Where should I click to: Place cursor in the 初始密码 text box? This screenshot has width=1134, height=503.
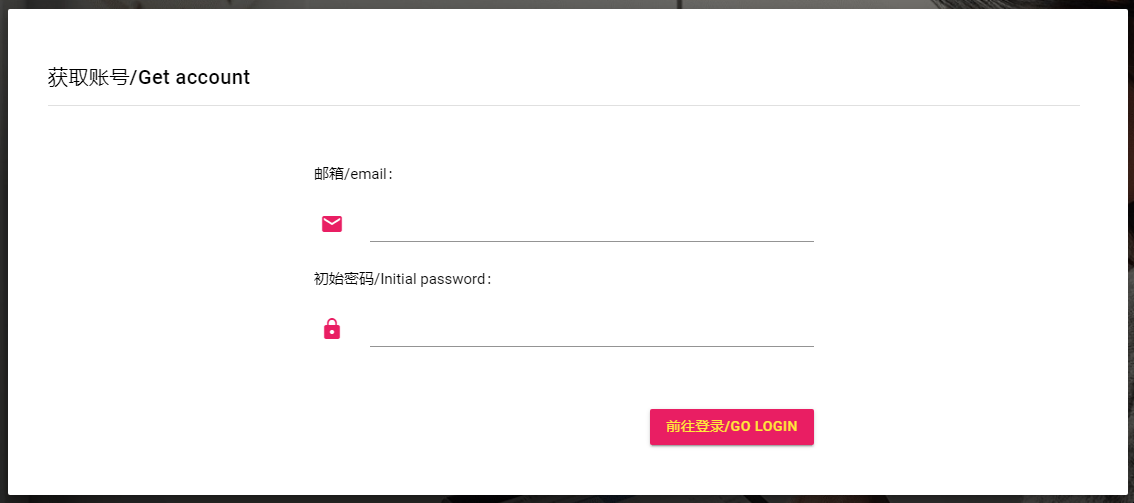(x=591, y=330)
